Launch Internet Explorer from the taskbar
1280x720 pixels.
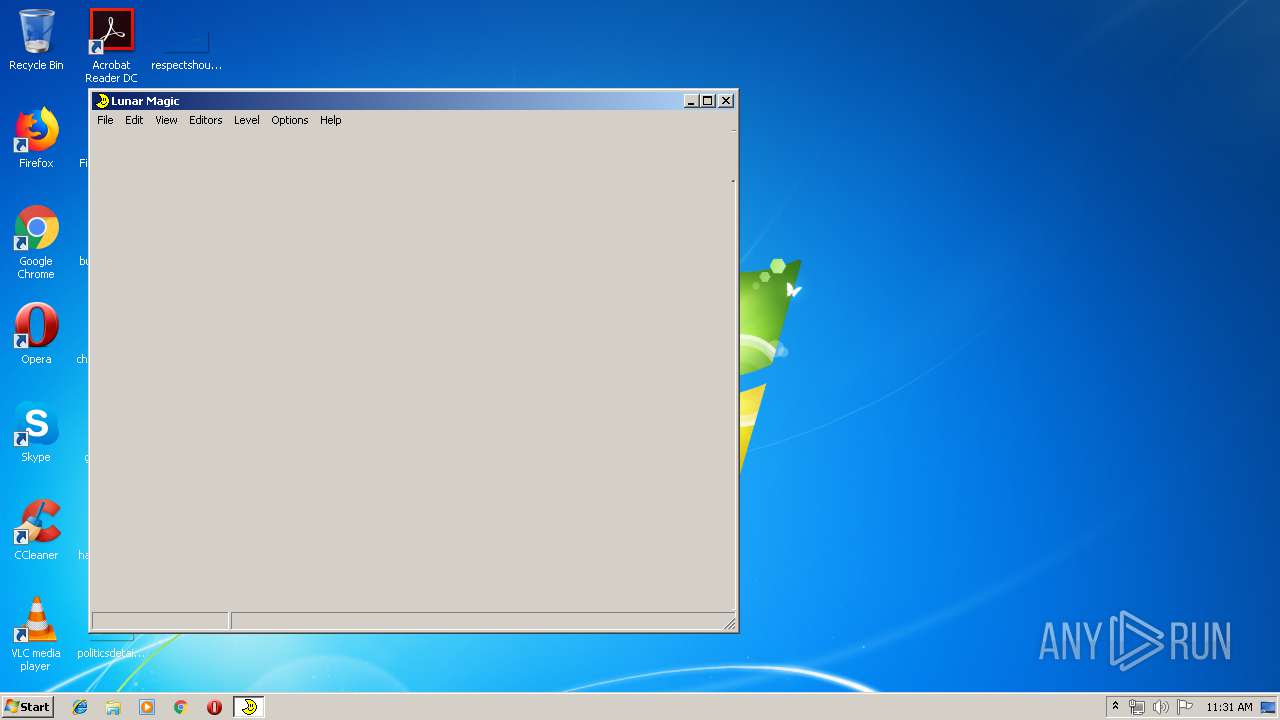point(80,707)
